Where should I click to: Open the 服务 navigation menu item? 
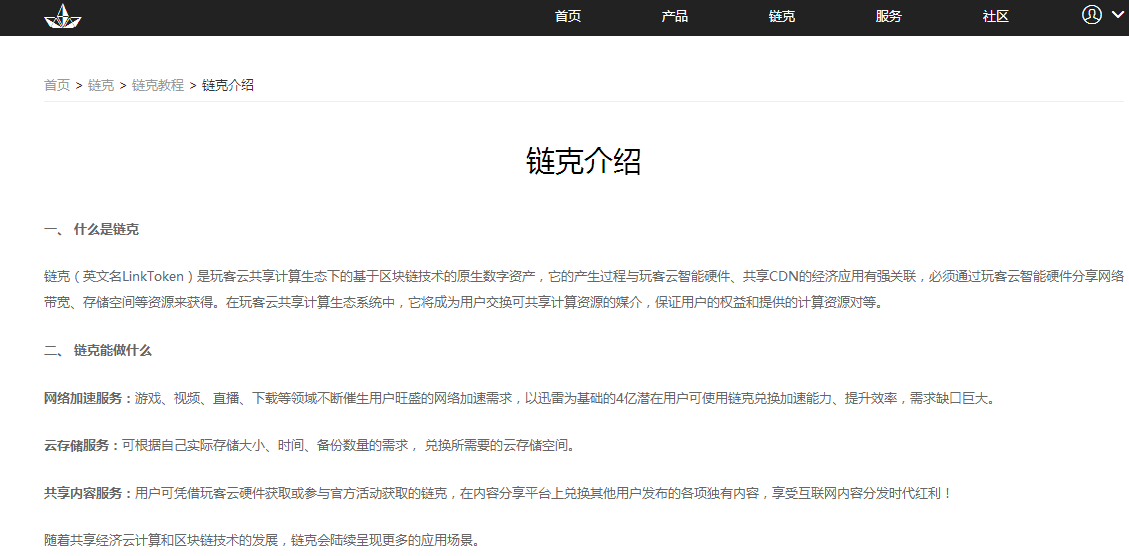tap(889, 17)
